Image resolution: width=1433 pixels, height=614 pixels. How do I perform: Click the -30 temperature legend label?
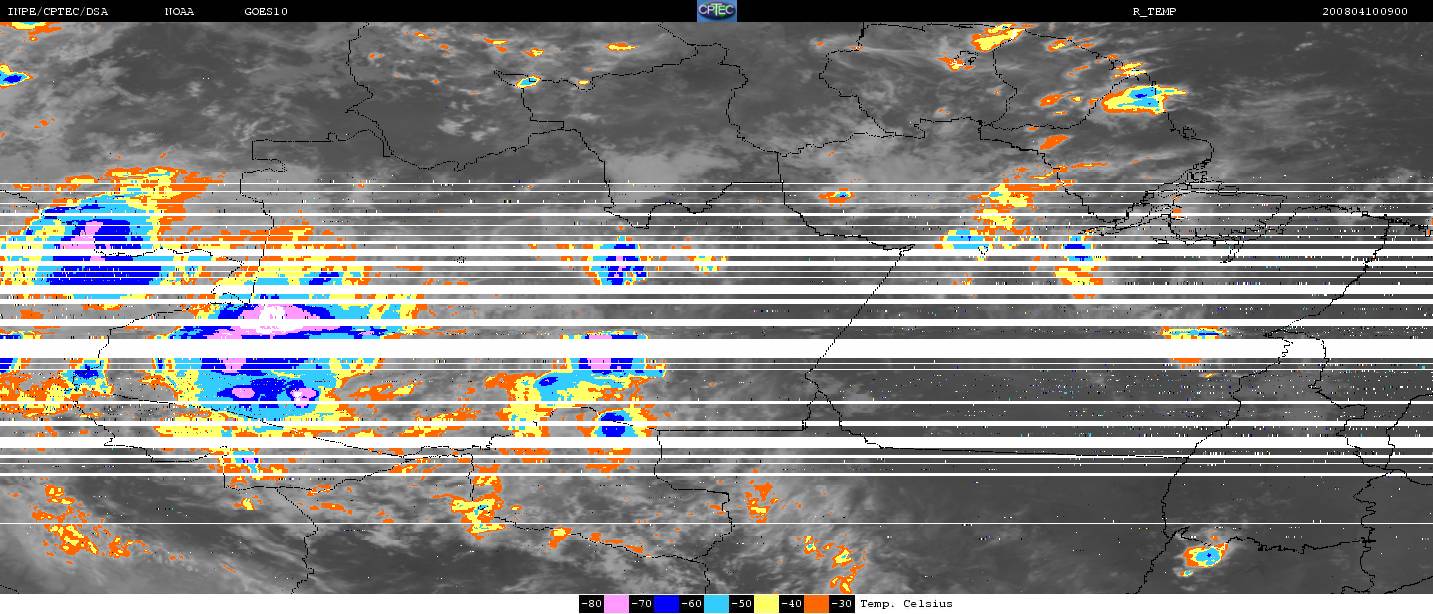tap(841, 604)
